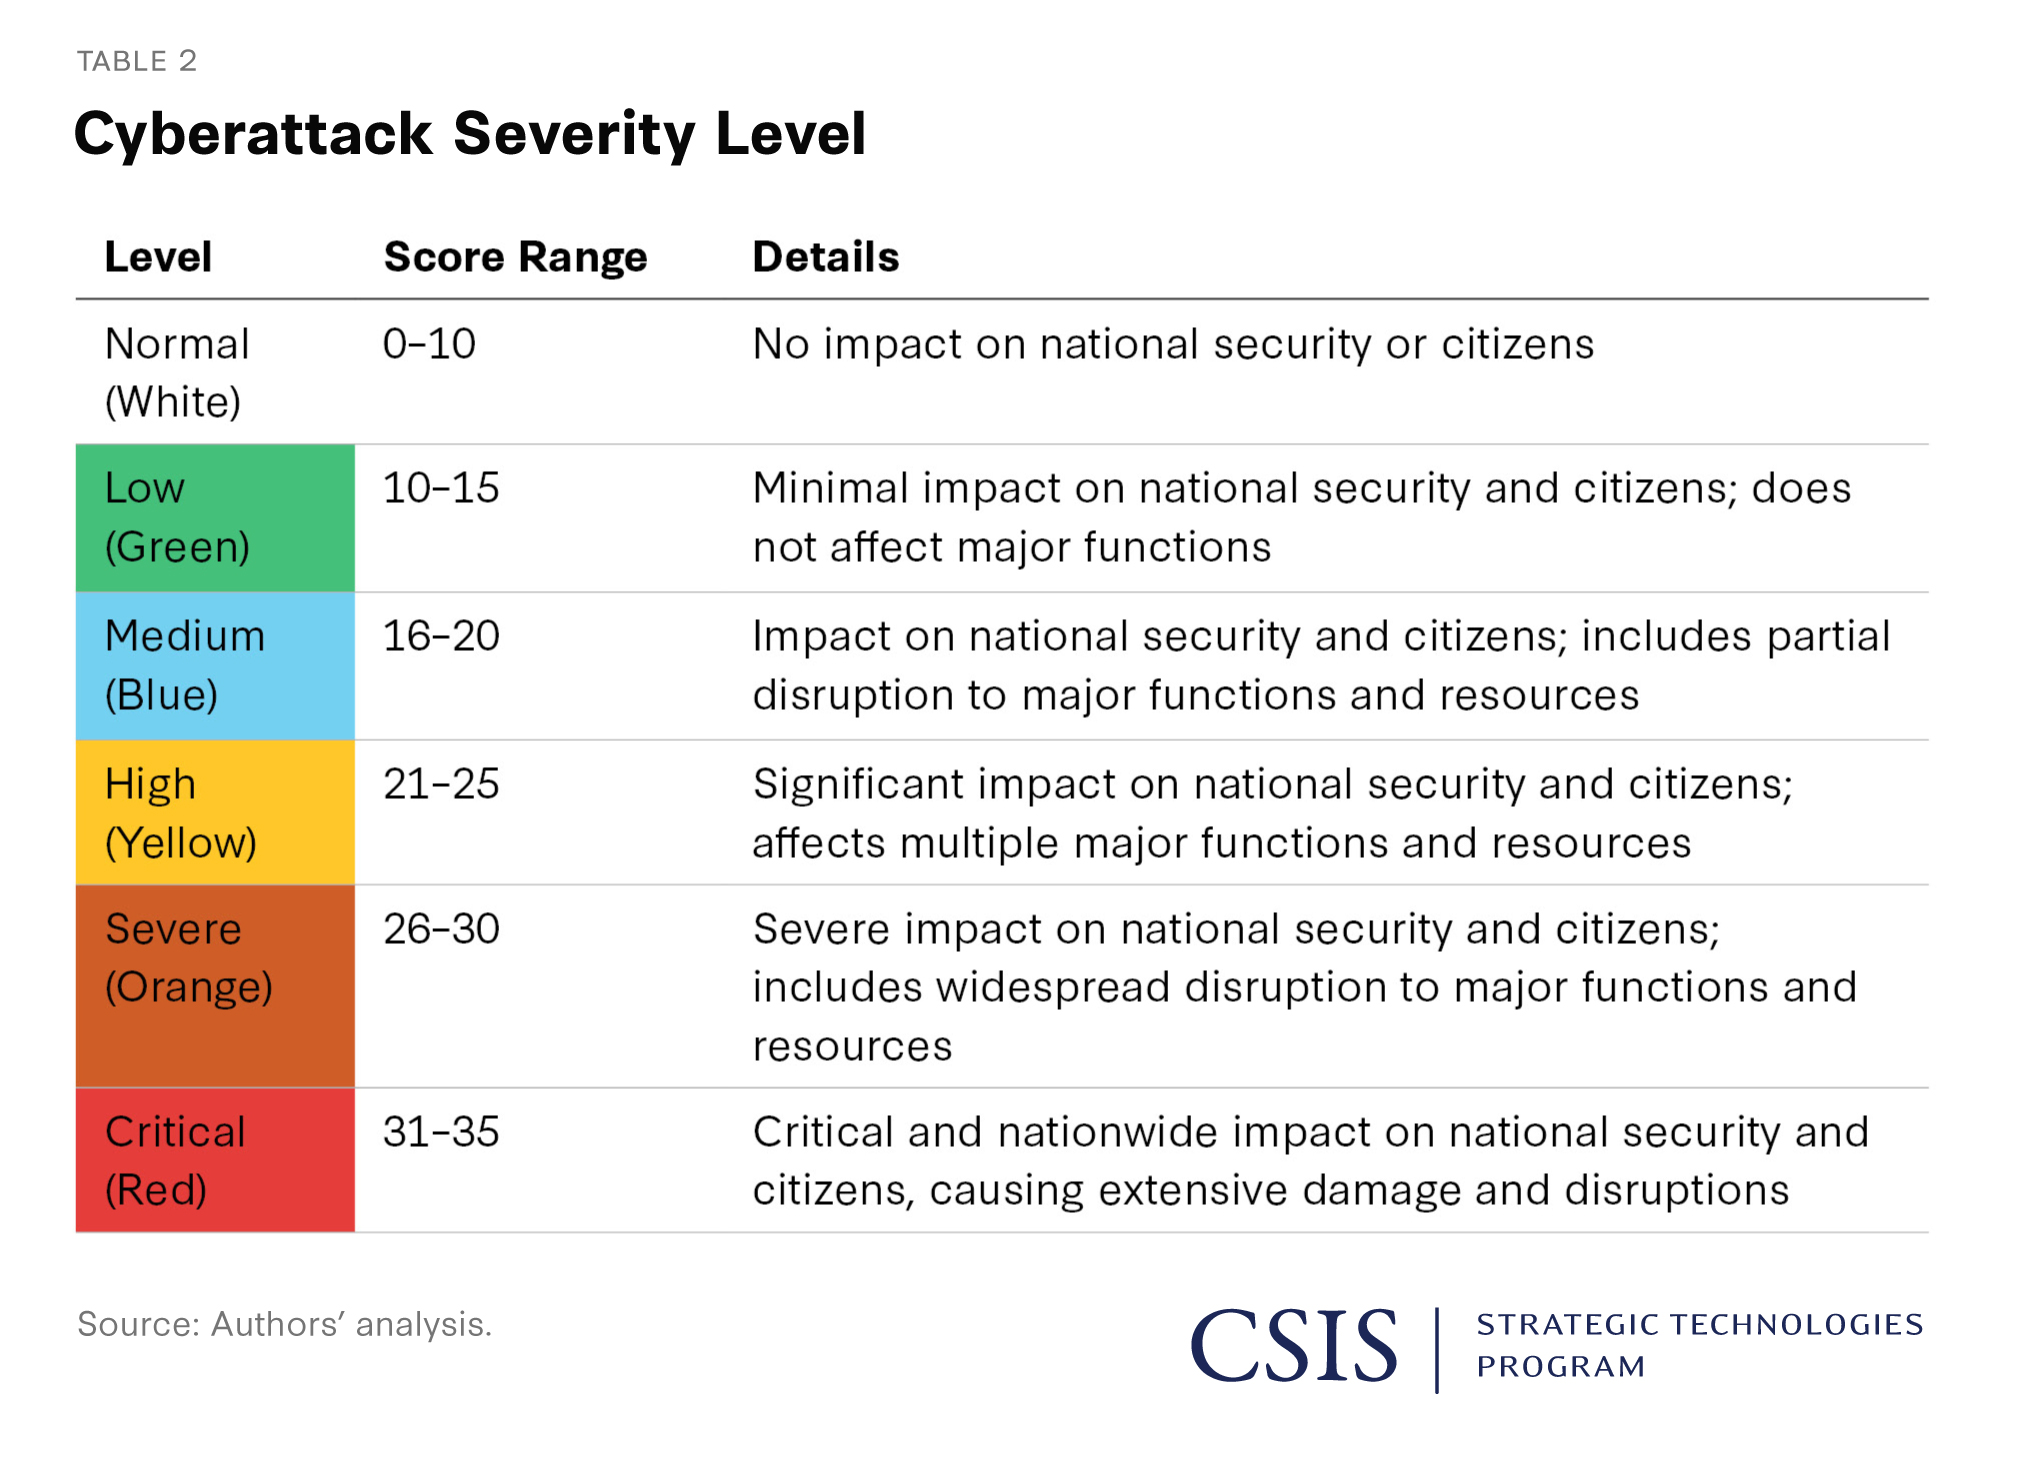Select the orange Severe level cell
Screen dimensions: 2021x1458
tap(215, 986)
